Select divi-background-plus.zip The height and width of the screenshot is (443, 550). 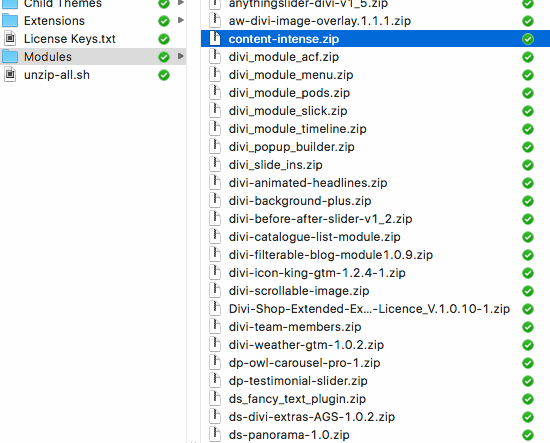point(300,201)
